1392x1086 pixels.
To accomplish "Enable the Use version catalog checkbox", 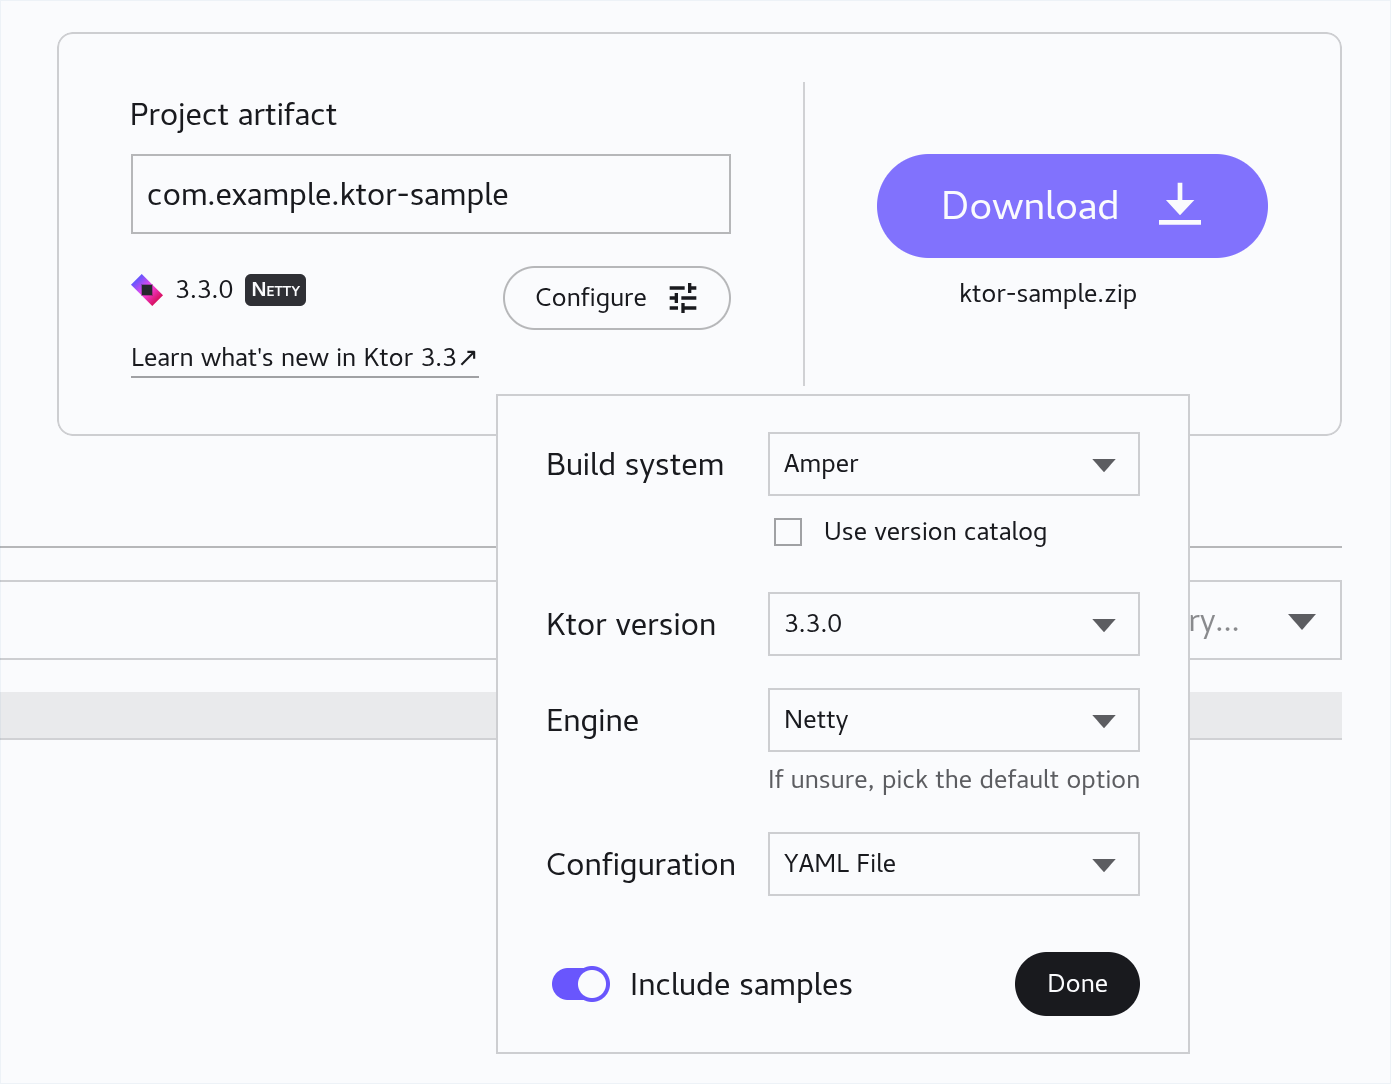I will click(788, 531).
